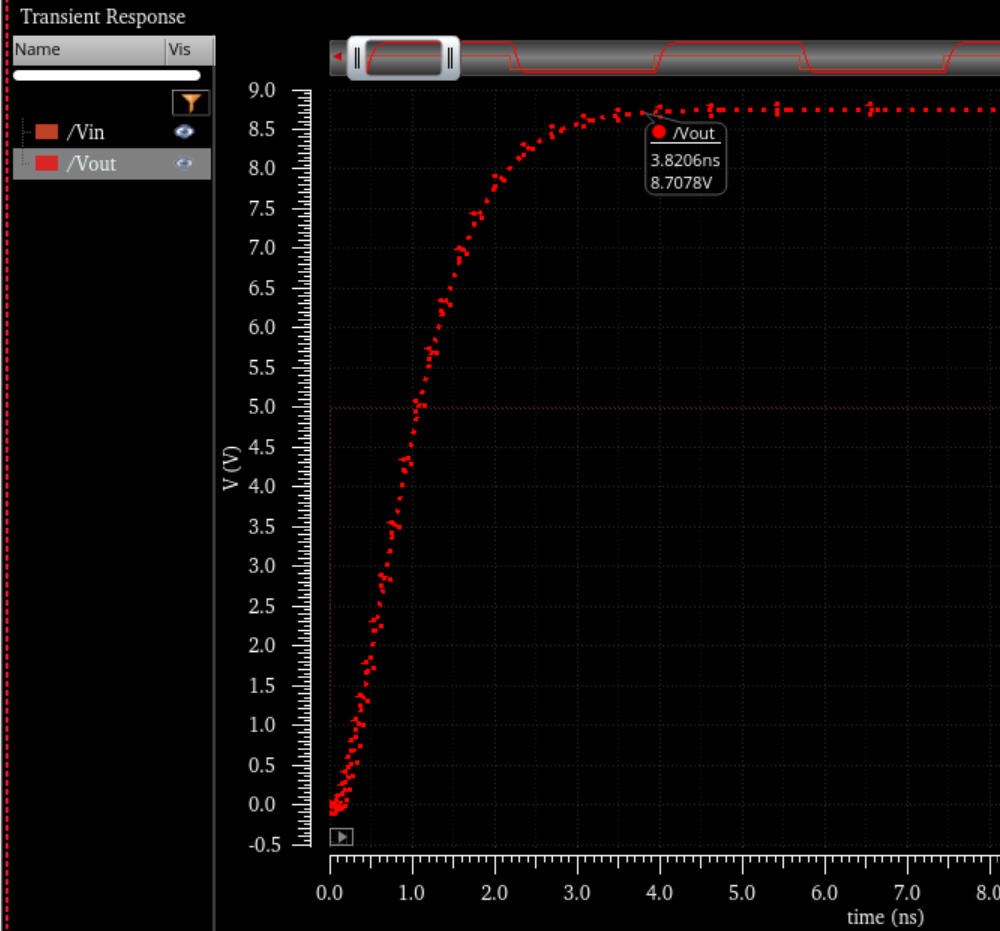Select the /Vout signal row
Image resolution: width=1000 pixels, height=931 pixels.
tap(92, 164)
